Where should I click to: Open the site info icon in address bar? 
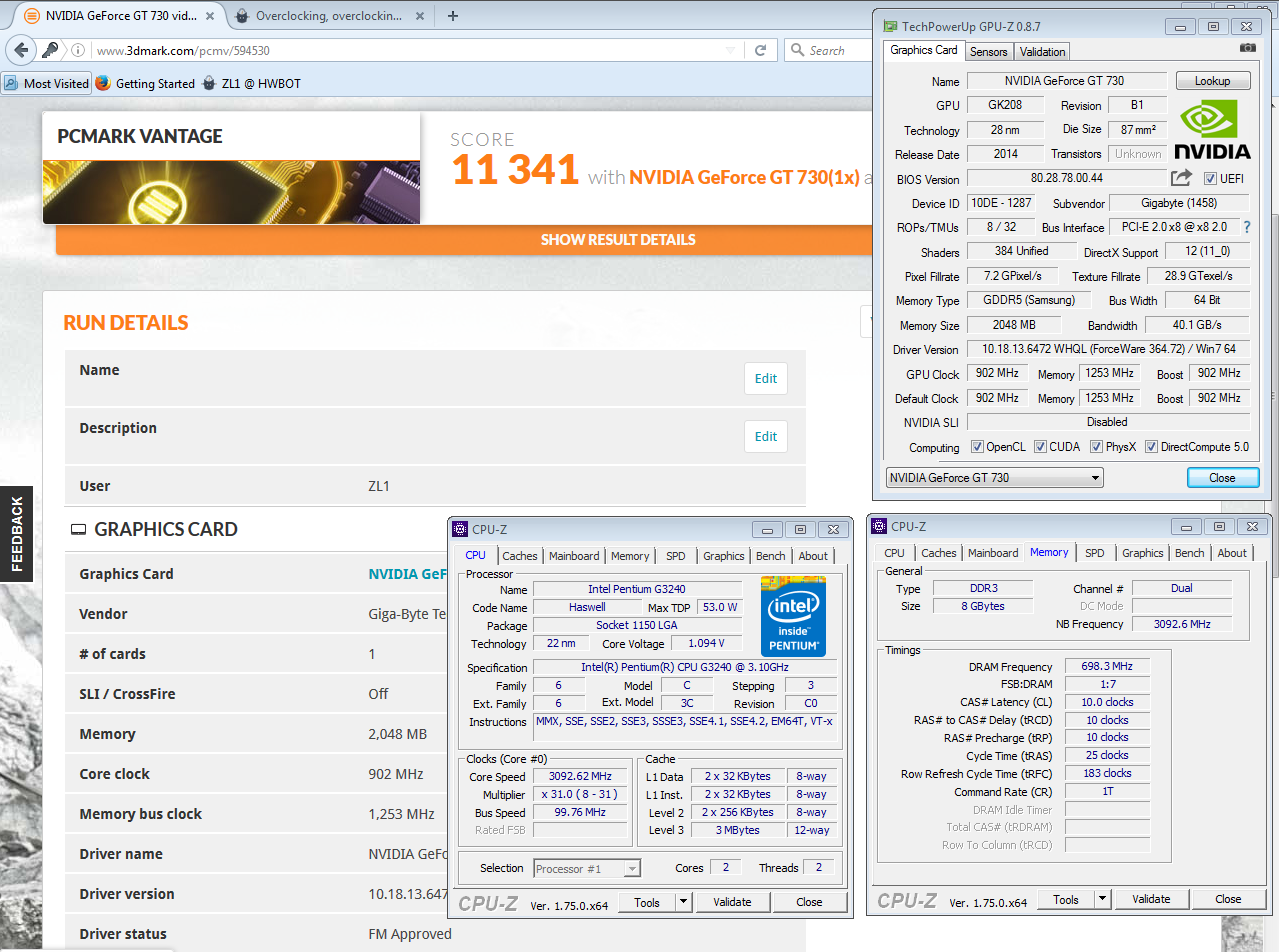click(80, 50)
